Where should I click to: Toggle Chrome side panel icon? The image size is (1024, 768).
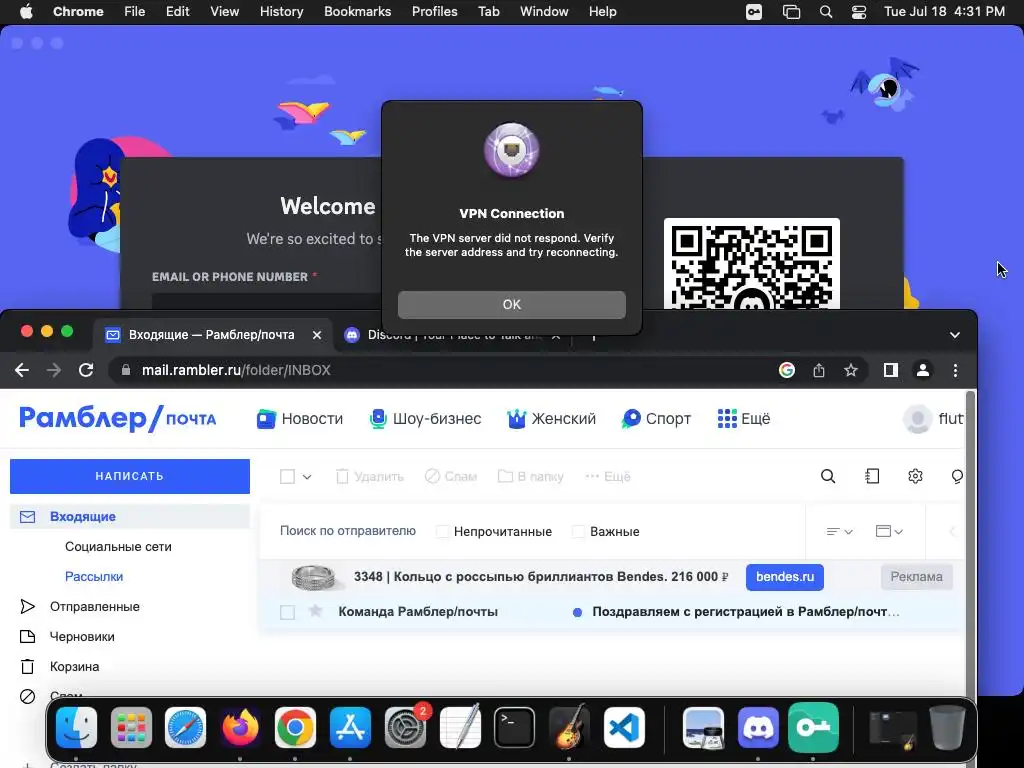pos(891,370)
